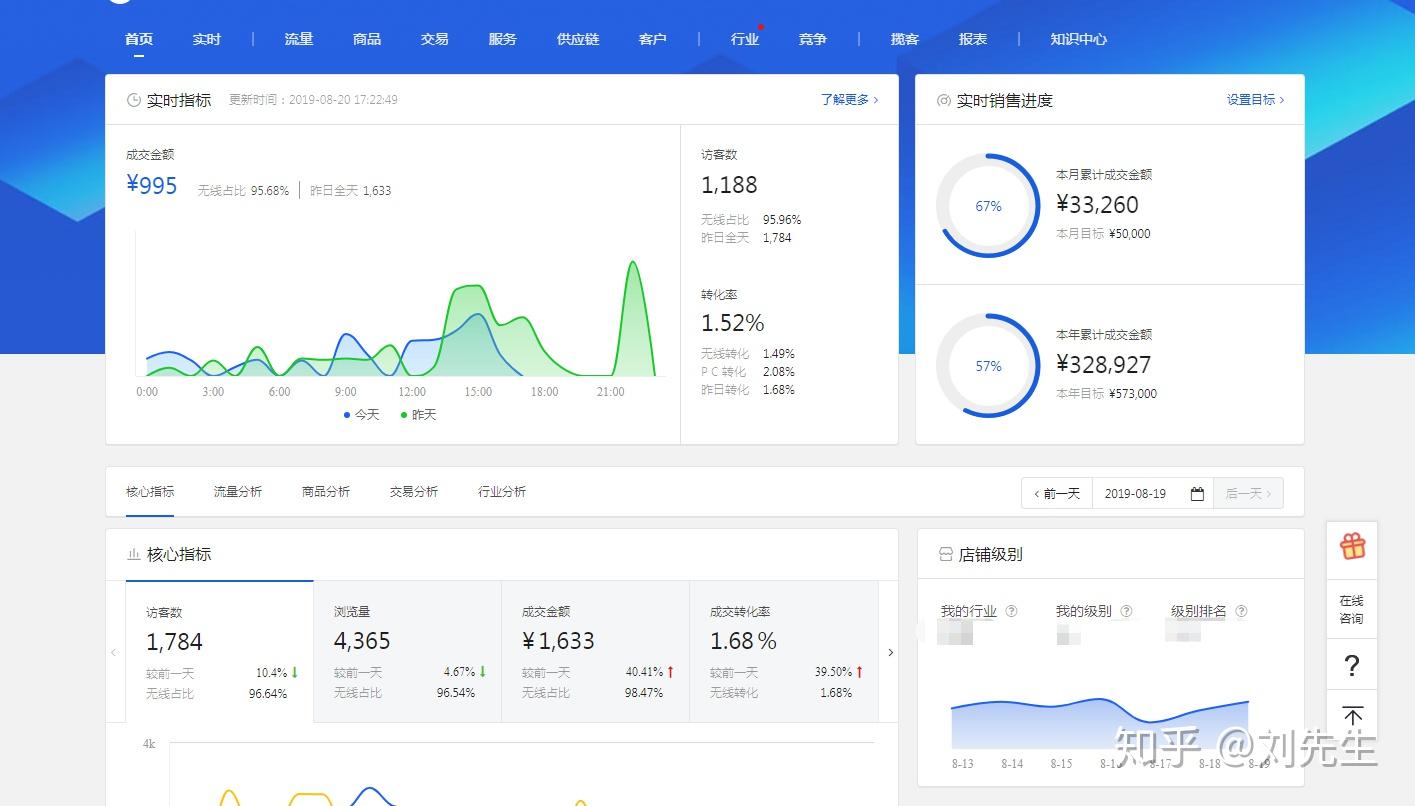This screenshot has height=806, width=1415.
Task: Click the green down arrow by 10.4%
Action: click(295, 672)
